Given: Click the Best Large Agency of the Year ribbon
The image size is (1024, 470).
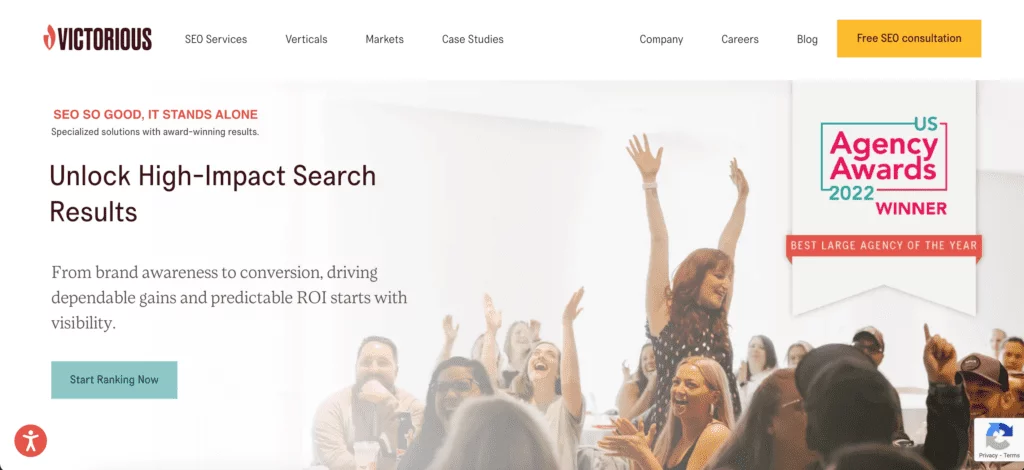Looking at the screenshot, I should pos(884,247).
